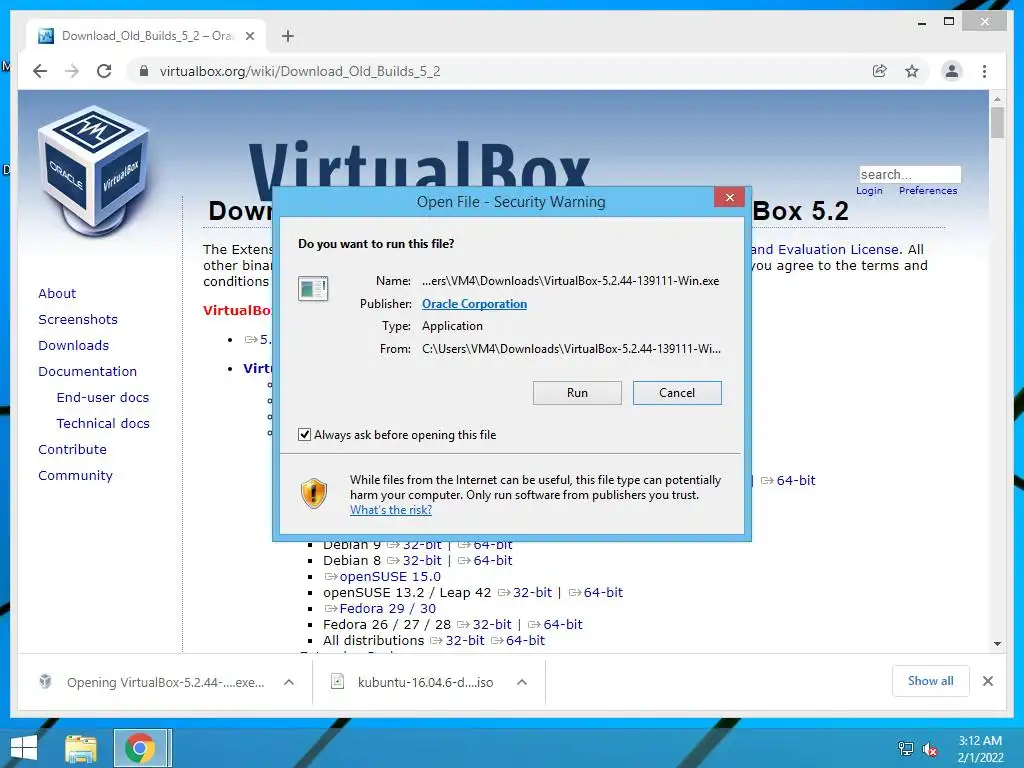This screenshot has height=768, width=1024.
Task: Click the padlock site info icon
Action: pyautogui.click(x=144, y=71)
